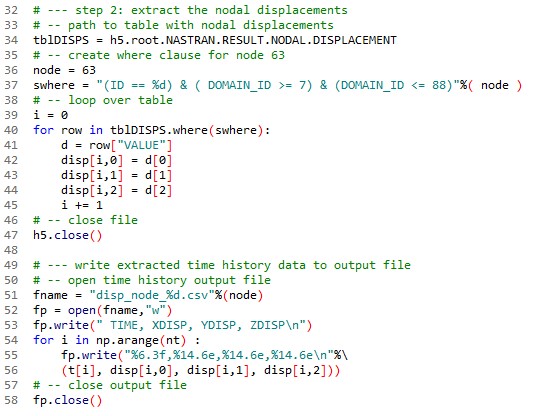Click line number 48 on the empty line
This screenshot has width=545, height=416.
pos(11,250)
